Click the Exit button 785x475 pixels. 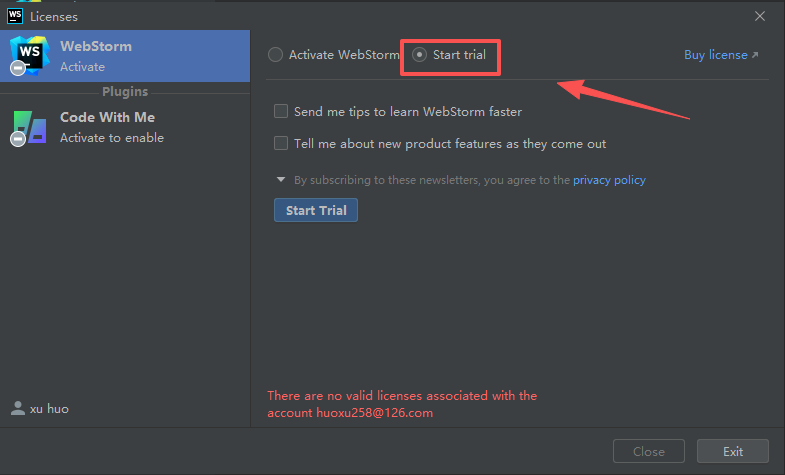point(733,451)
